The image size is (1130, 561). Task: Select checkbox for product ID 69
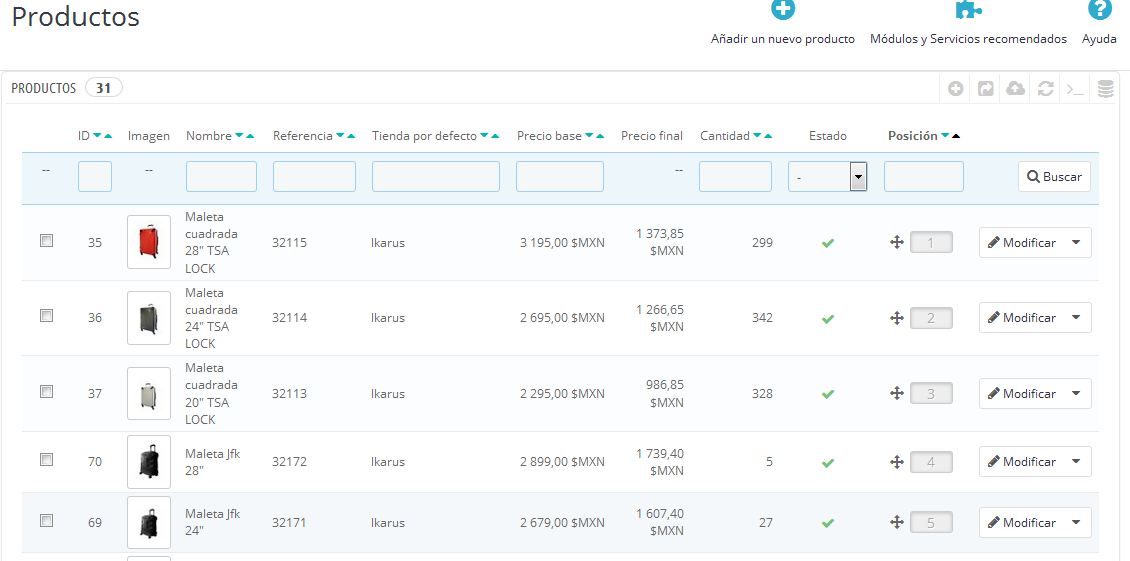pos(46,520)
